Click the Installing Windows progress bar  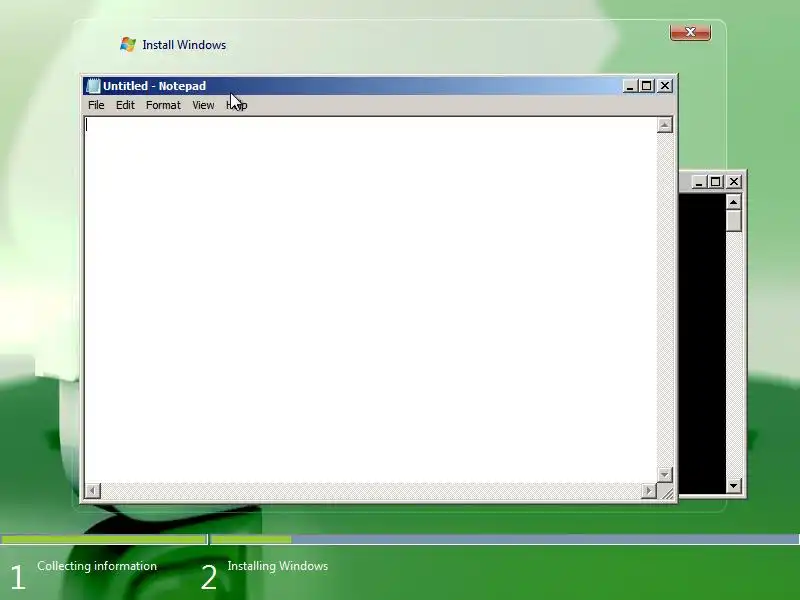tap(505, 539)
